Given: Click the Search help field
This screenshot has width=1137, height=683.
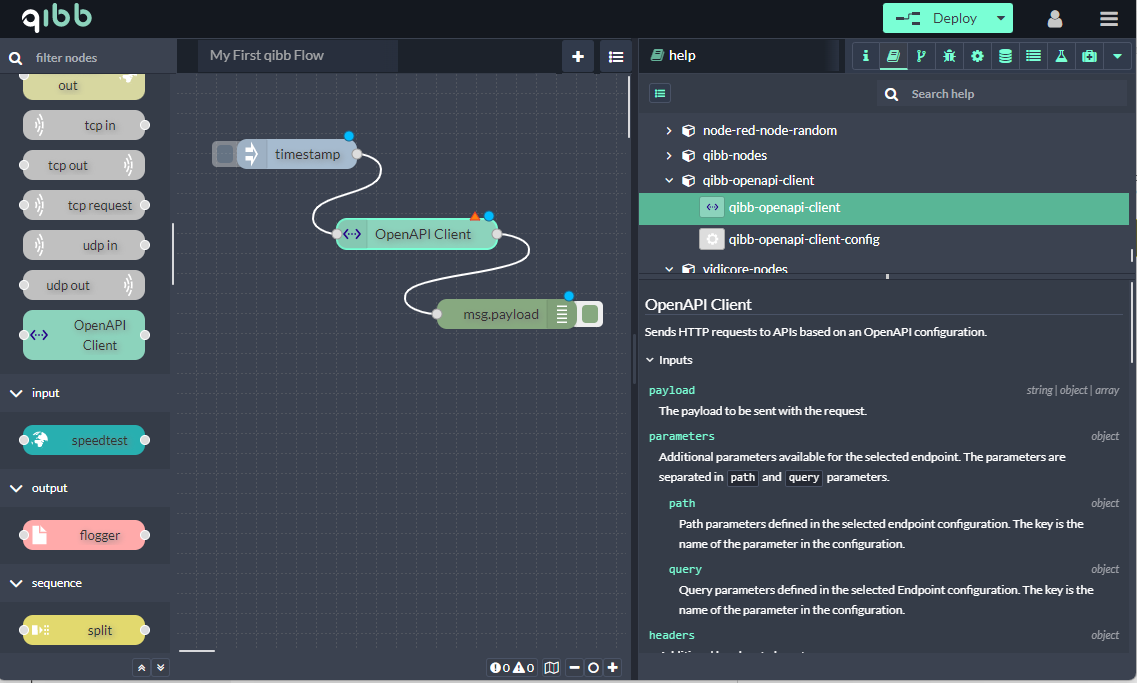Looking at the screenshot, I should pyautogui.click(x=1001, y=94).
